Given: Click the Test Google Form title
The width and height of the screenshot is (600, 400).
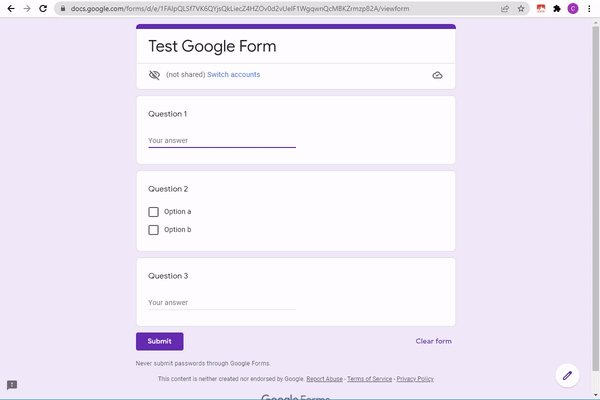Looking at the screenshot, I should click(212, 46).
